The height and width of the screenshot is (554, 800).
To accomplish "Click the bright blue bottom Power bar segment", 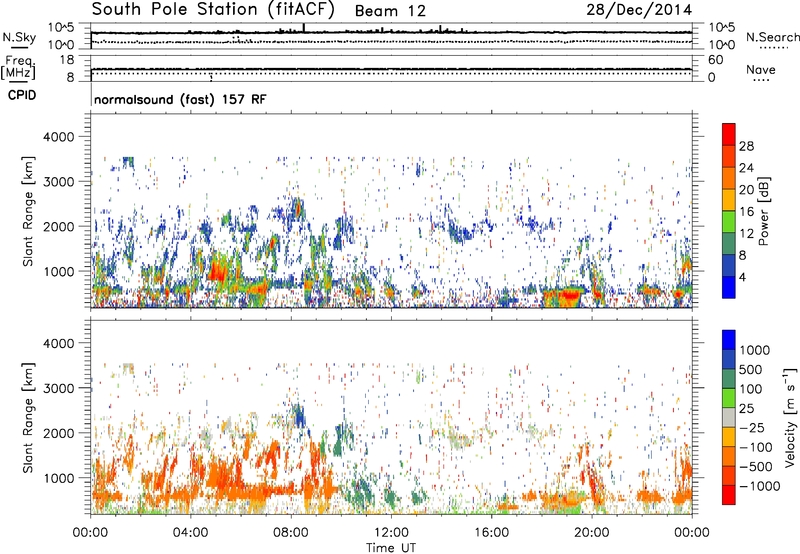I will (729, 287).
